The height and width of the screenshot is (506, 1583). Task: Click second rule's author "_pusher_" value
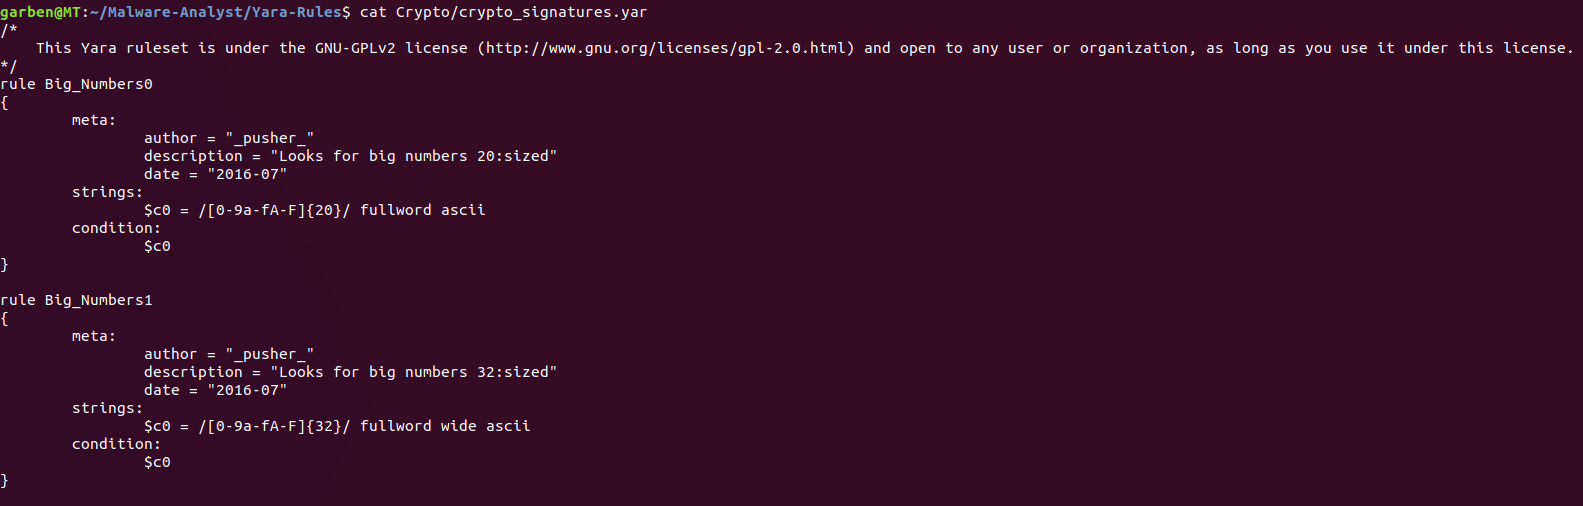[270, 354]
